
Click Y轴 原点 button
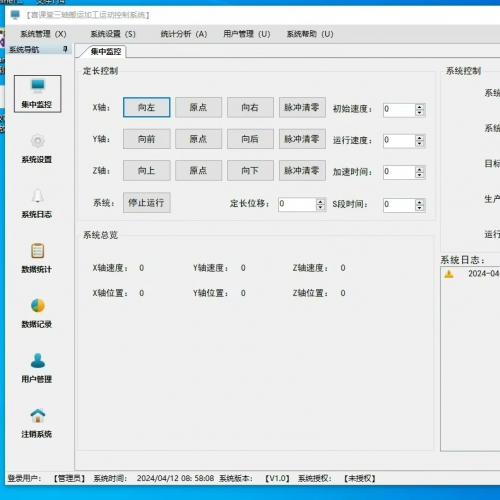[x=198, y=139]
